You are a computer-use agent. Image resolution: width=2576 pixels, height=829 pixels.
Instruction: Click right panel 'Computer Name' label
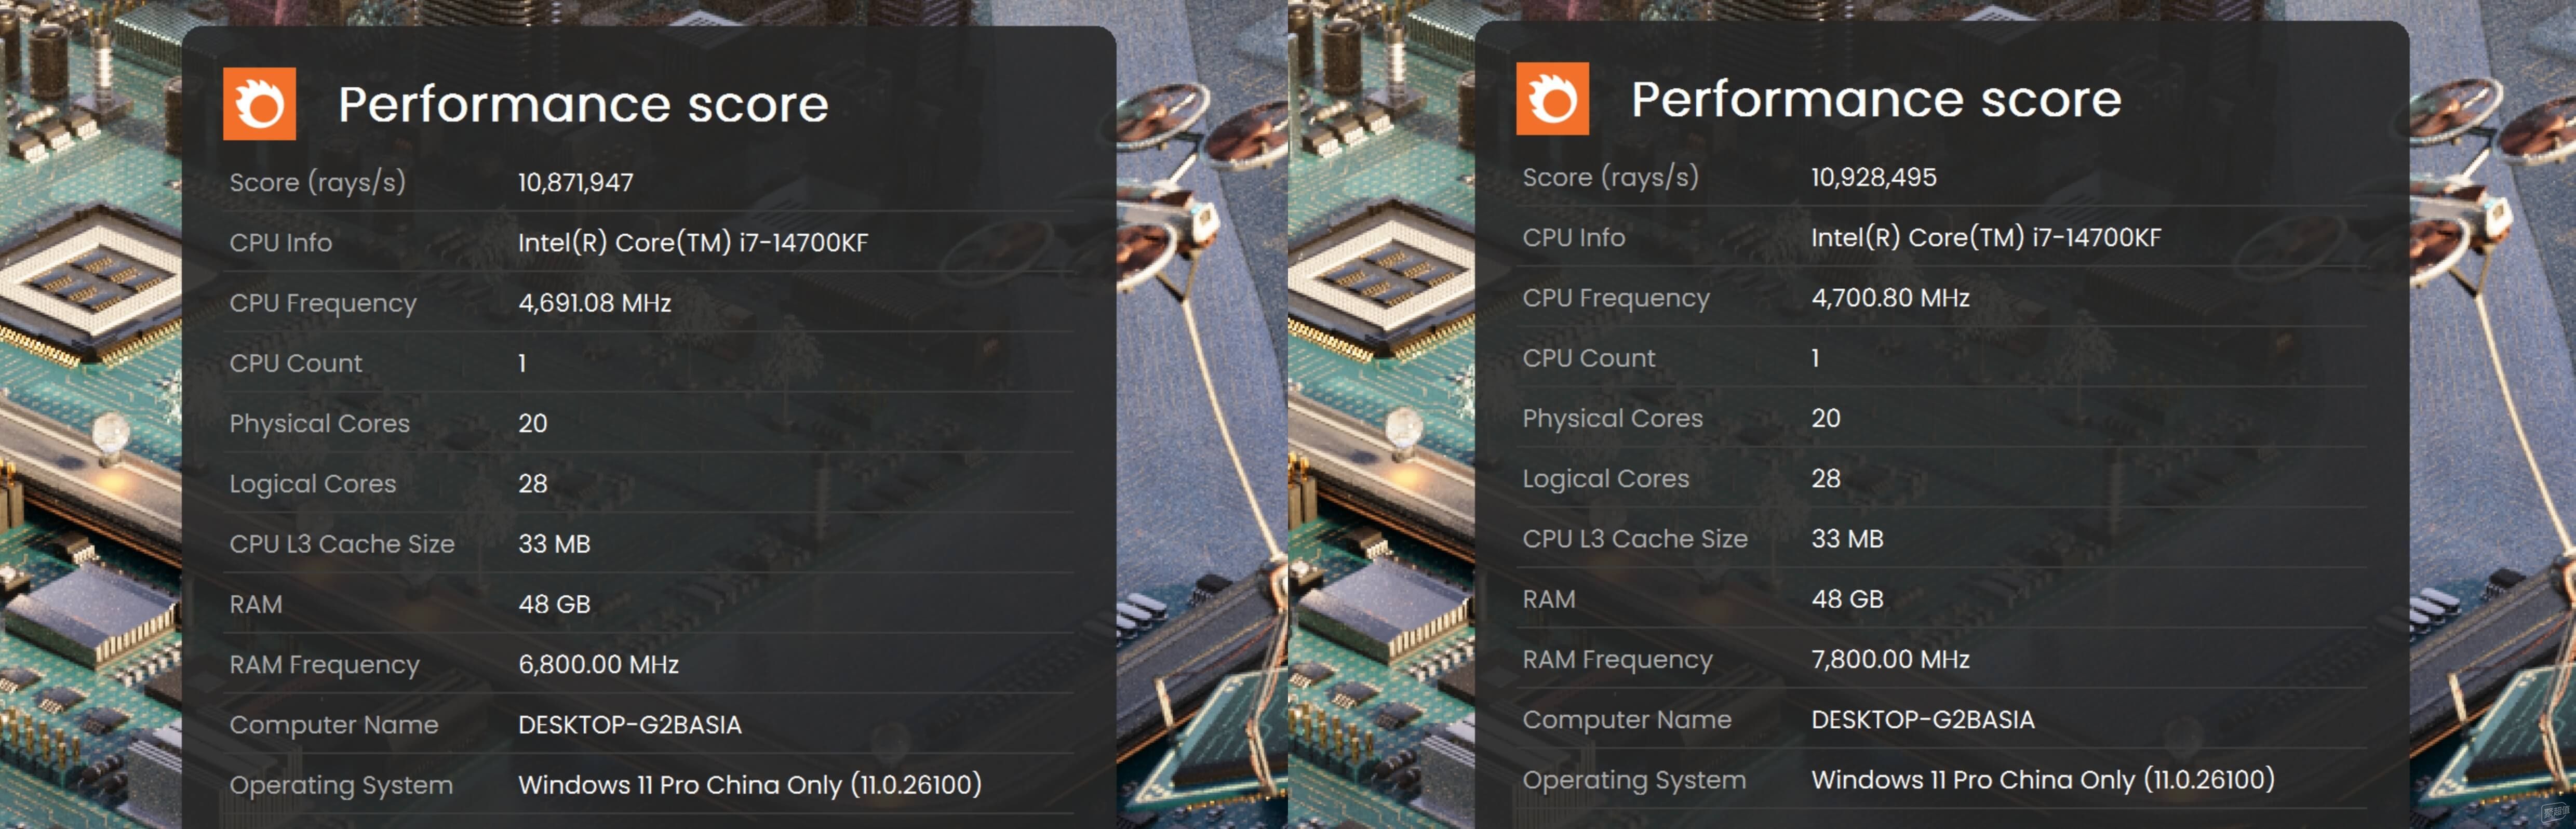[1627, 721]
